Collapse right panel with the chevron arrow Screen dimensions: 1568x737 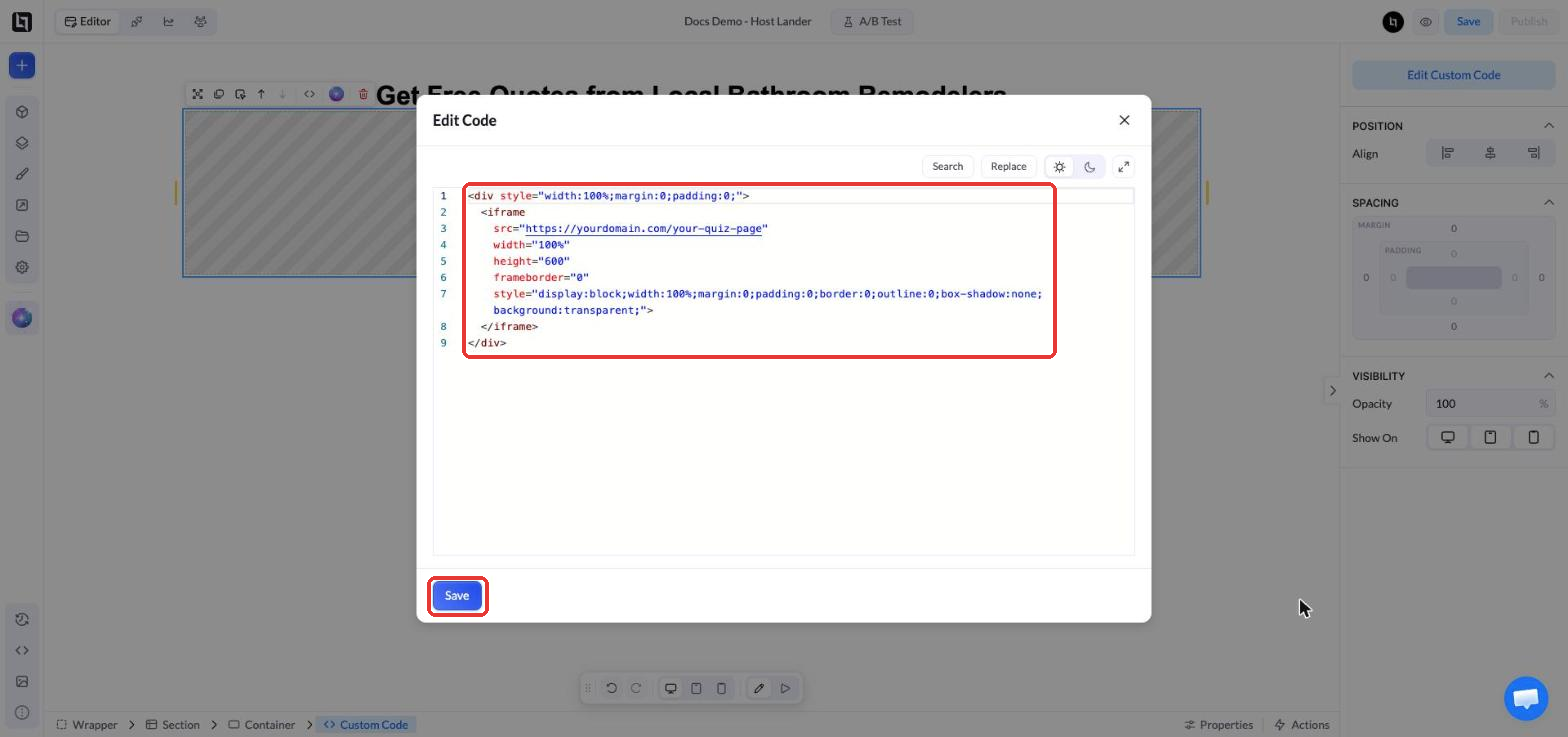1332,391
